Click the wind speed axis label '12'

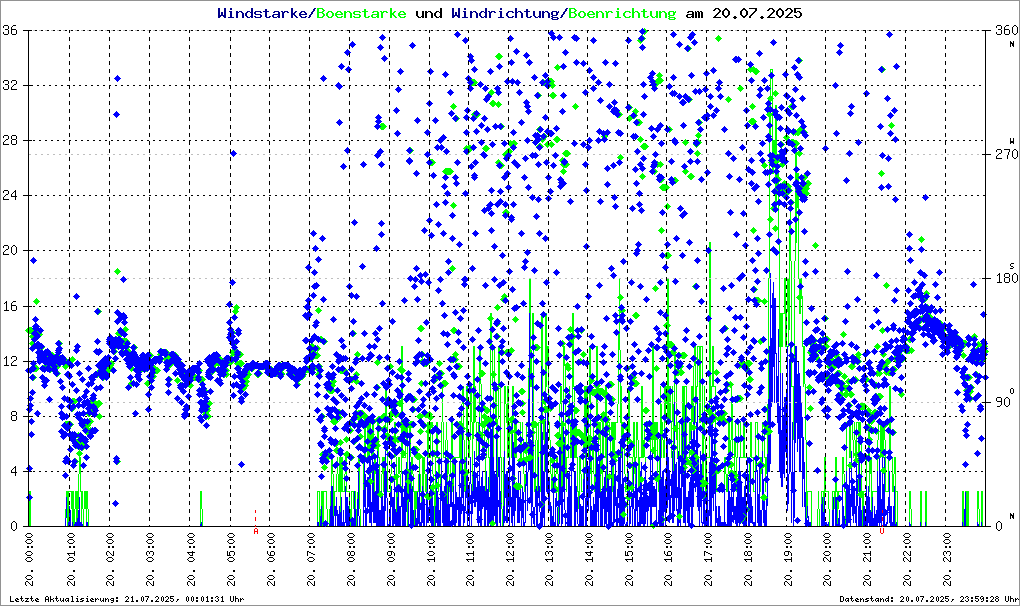point(10,361)
